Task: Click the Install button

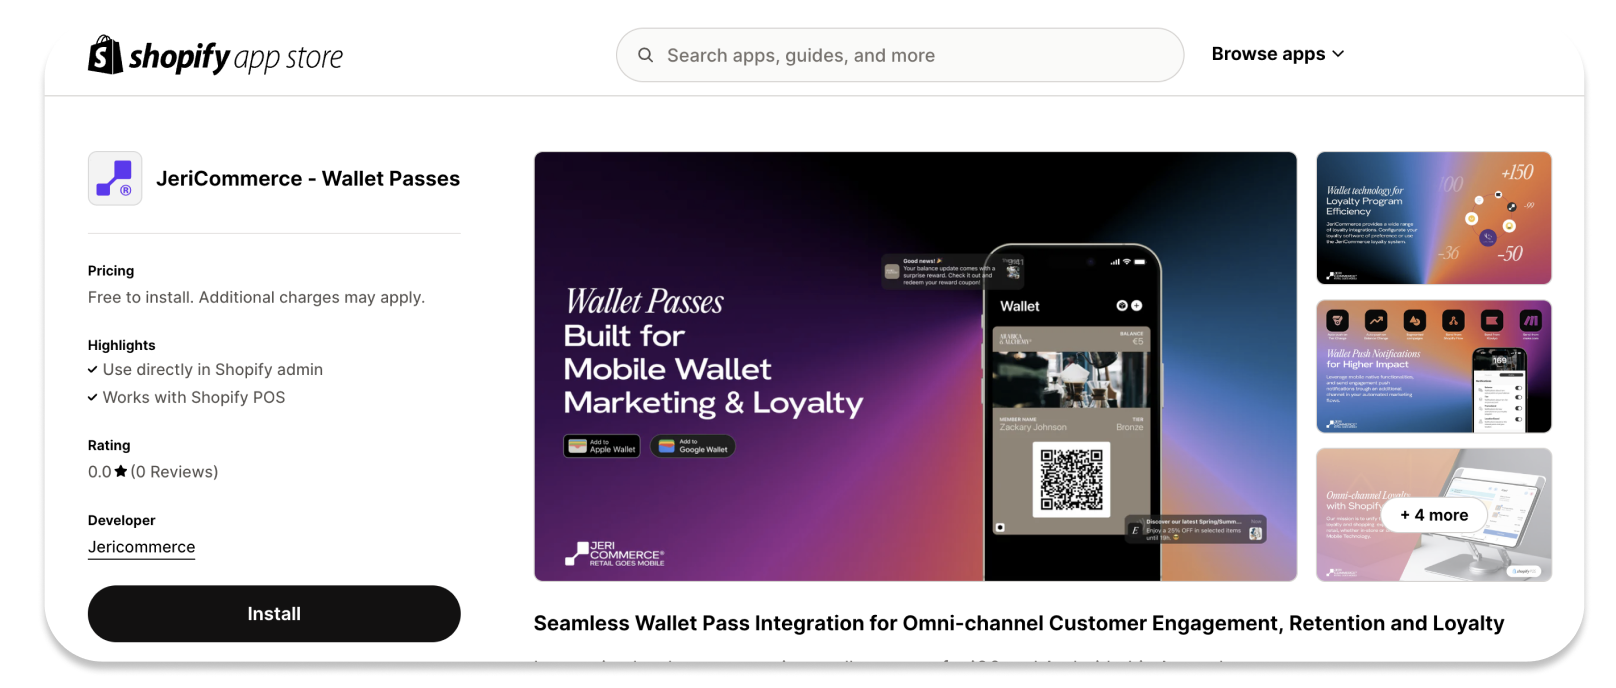Action: pos(274,614)
